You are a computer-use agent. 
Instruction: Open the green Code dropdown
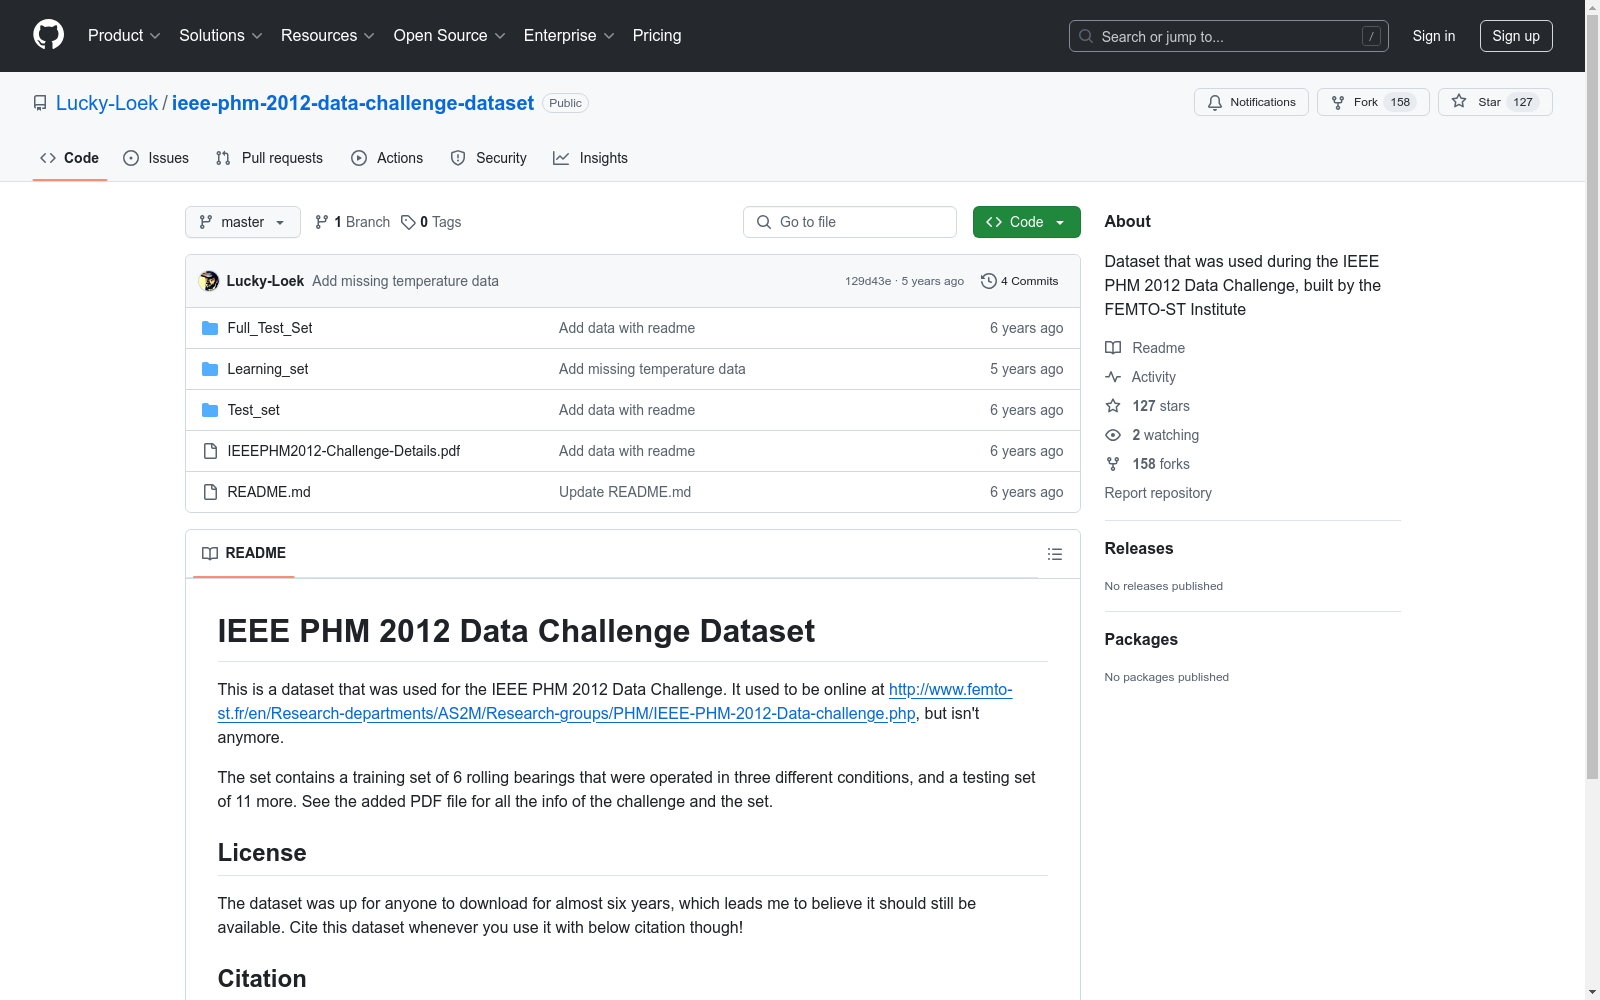tap(1026, 222)
